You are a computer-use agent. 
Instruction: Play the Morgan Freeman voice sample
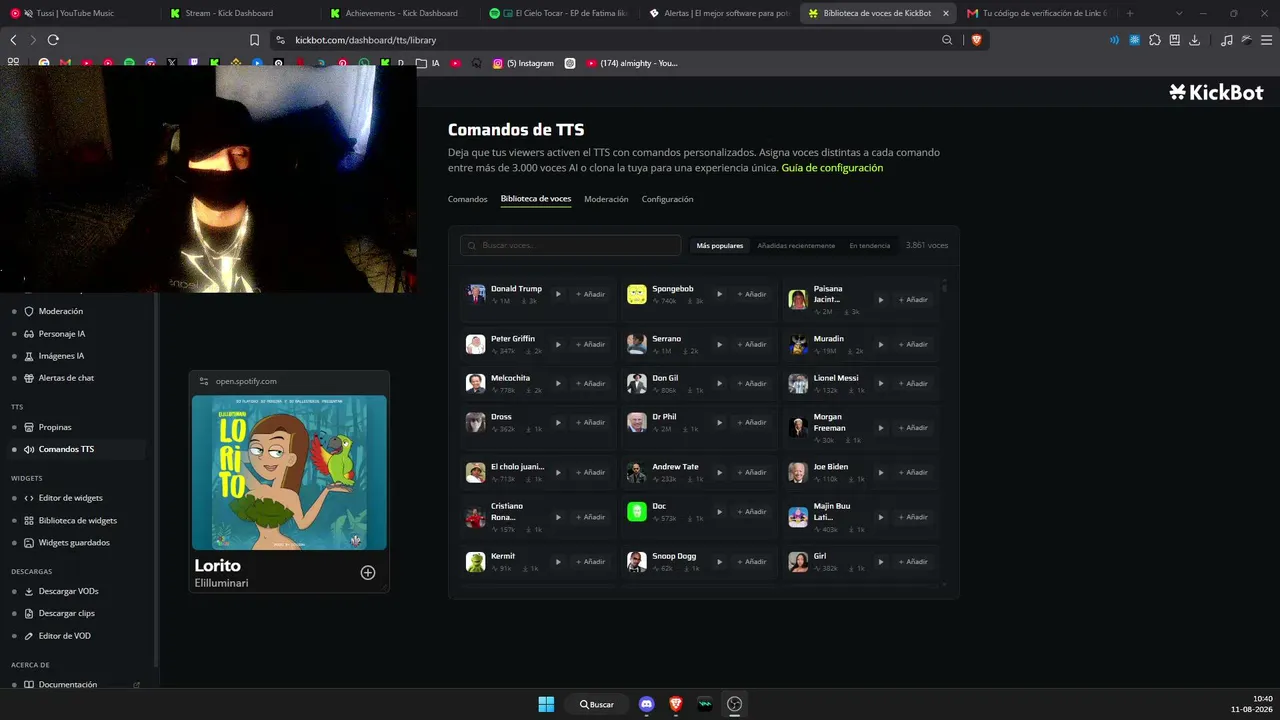pos(881,428)
